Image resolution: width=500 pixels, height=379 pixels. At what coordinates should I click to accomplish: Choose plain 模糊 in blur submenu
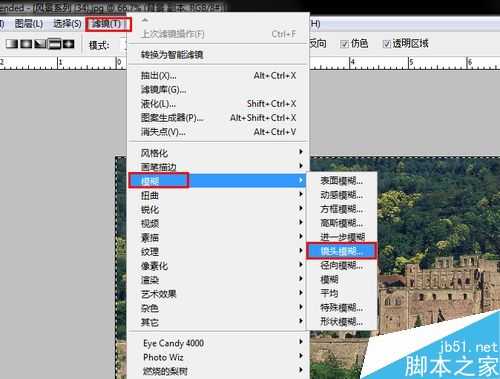(342, 279)
